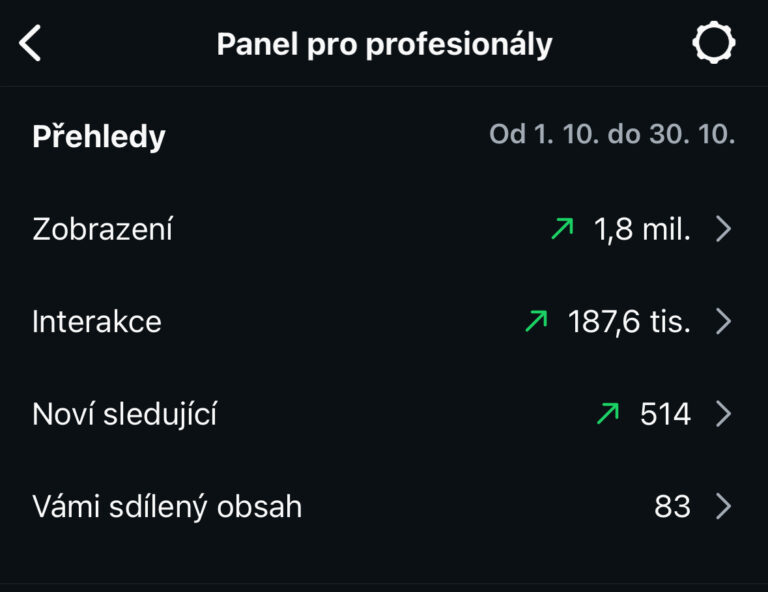The width and height of the screenshot is (768, 592).
Task: Go back using the left arrow
Action: (x=31, y=44)
